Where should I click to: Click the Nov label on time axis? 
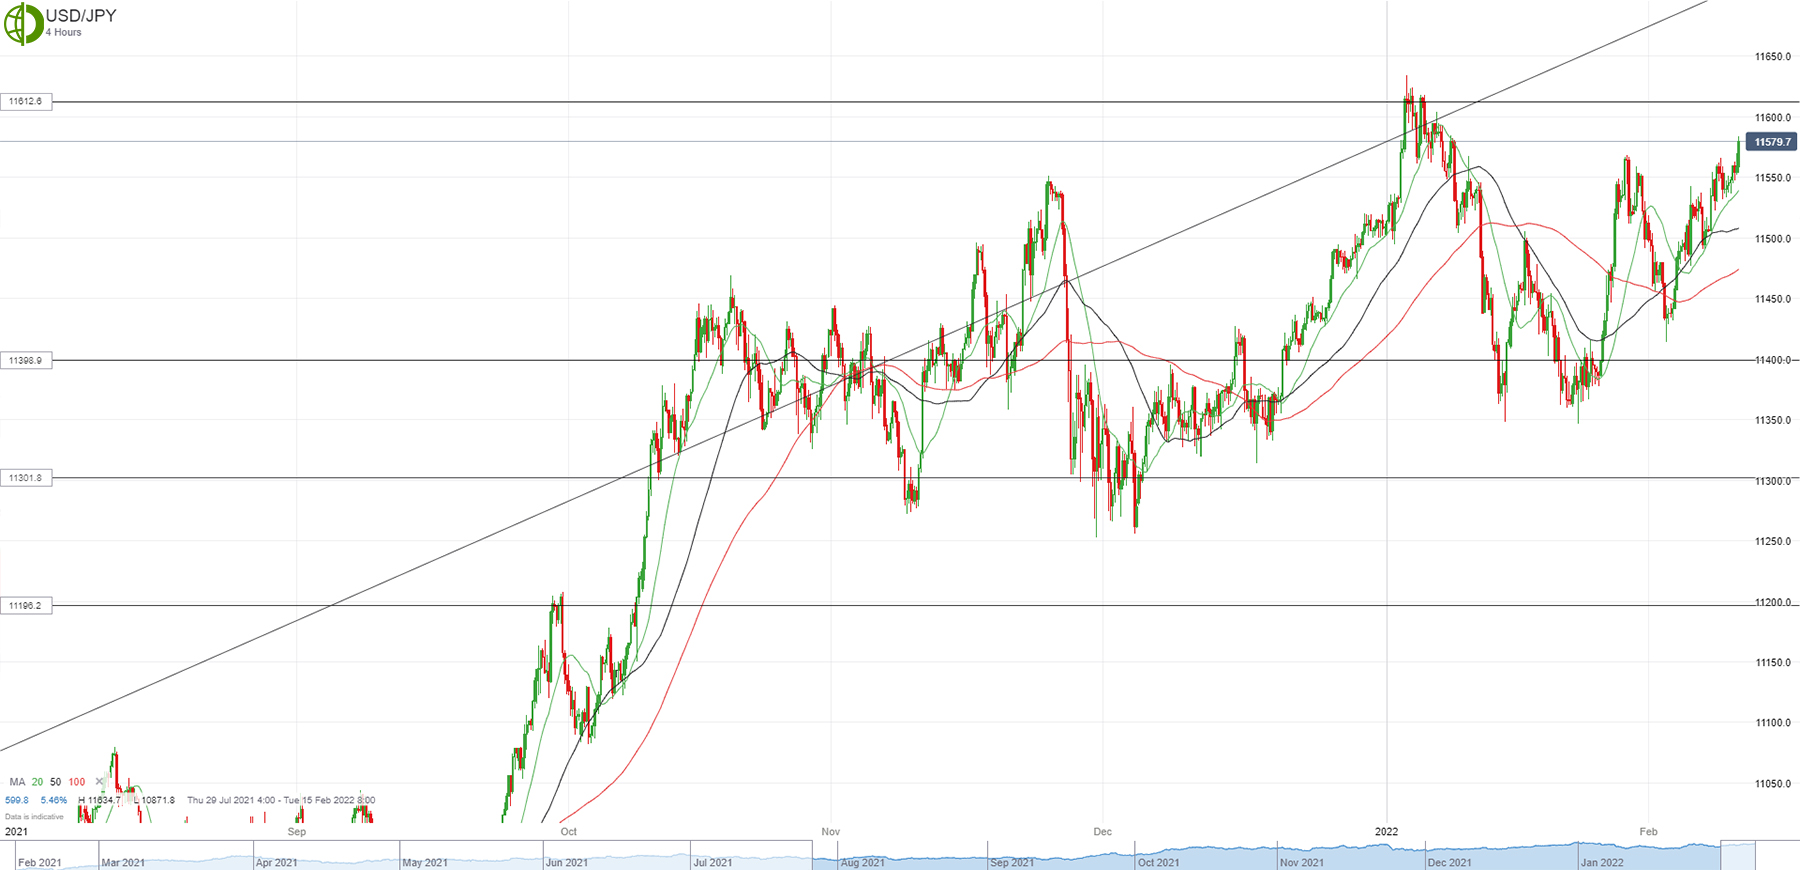point(830,832)
